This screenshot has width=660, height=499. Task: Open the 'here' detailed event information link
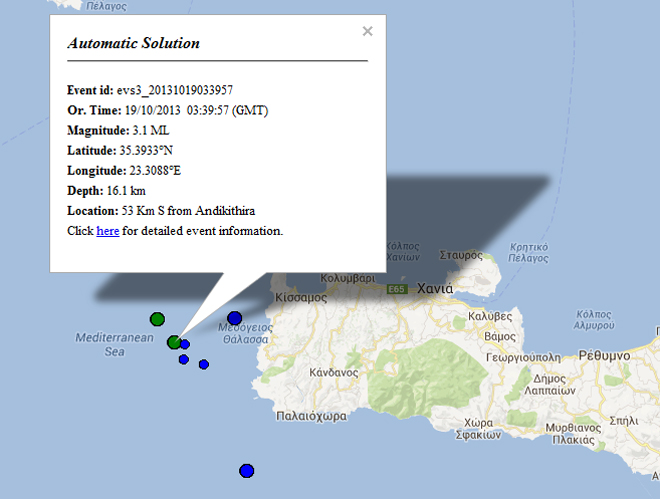pyautogui.click(x=107, y=231)
